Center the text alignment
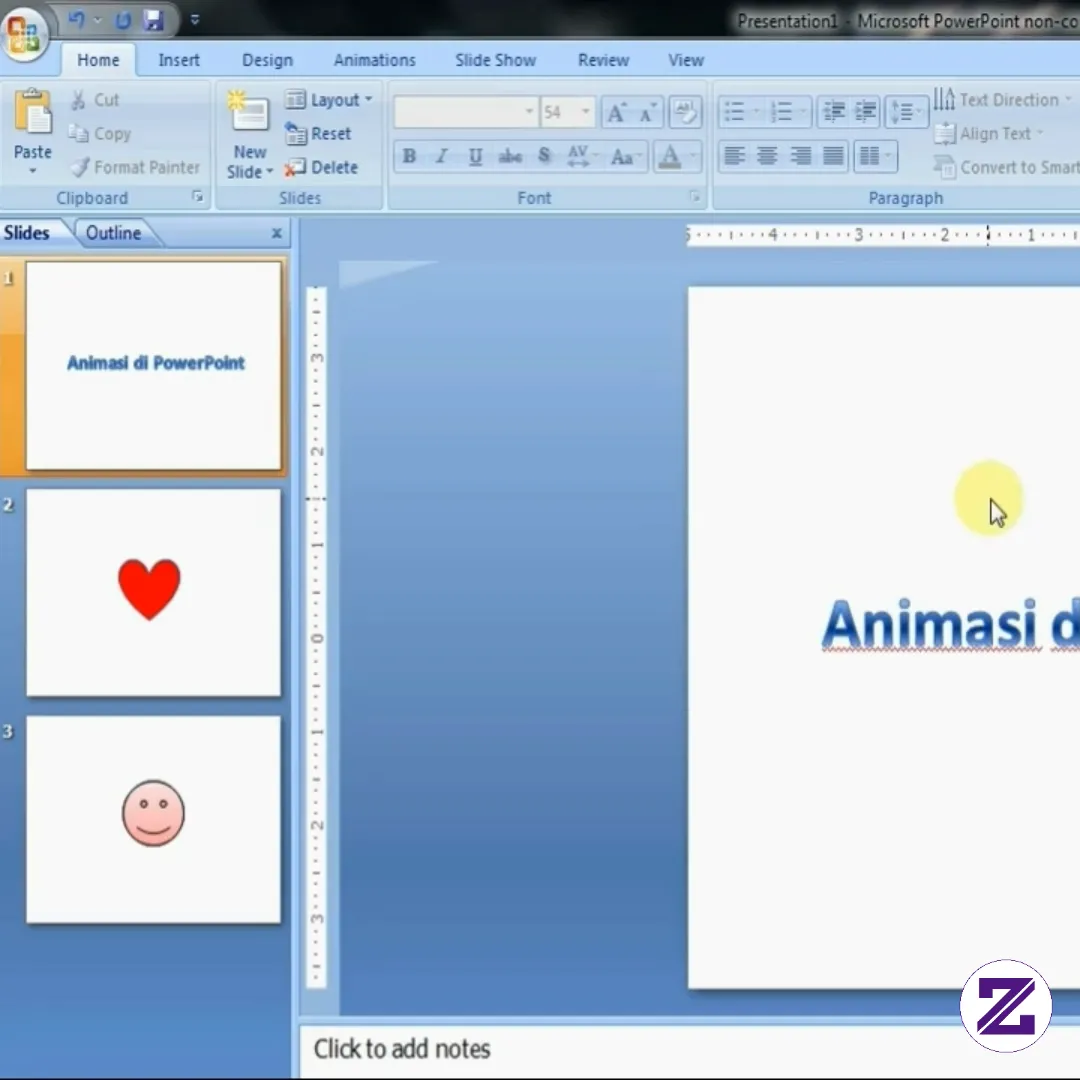Image resolution: width=1080 pixels, height=1080 pixels. [767, 156]
